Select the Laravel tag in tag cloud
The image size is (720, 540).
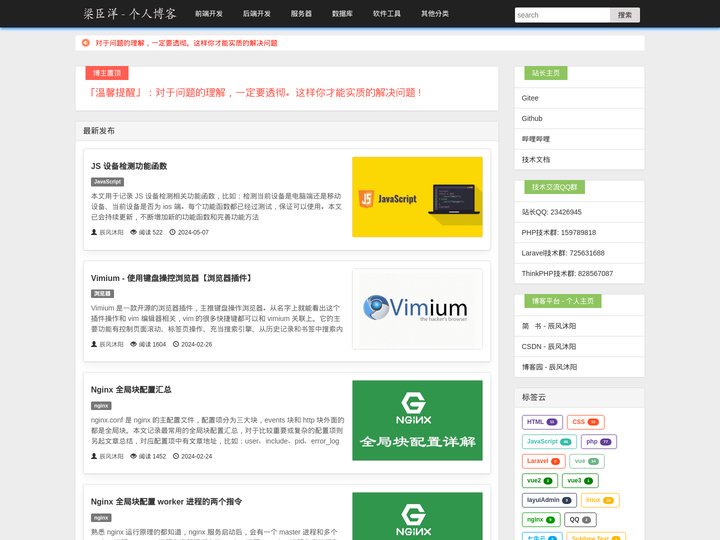pyautogui.click(x=544, y=461)
